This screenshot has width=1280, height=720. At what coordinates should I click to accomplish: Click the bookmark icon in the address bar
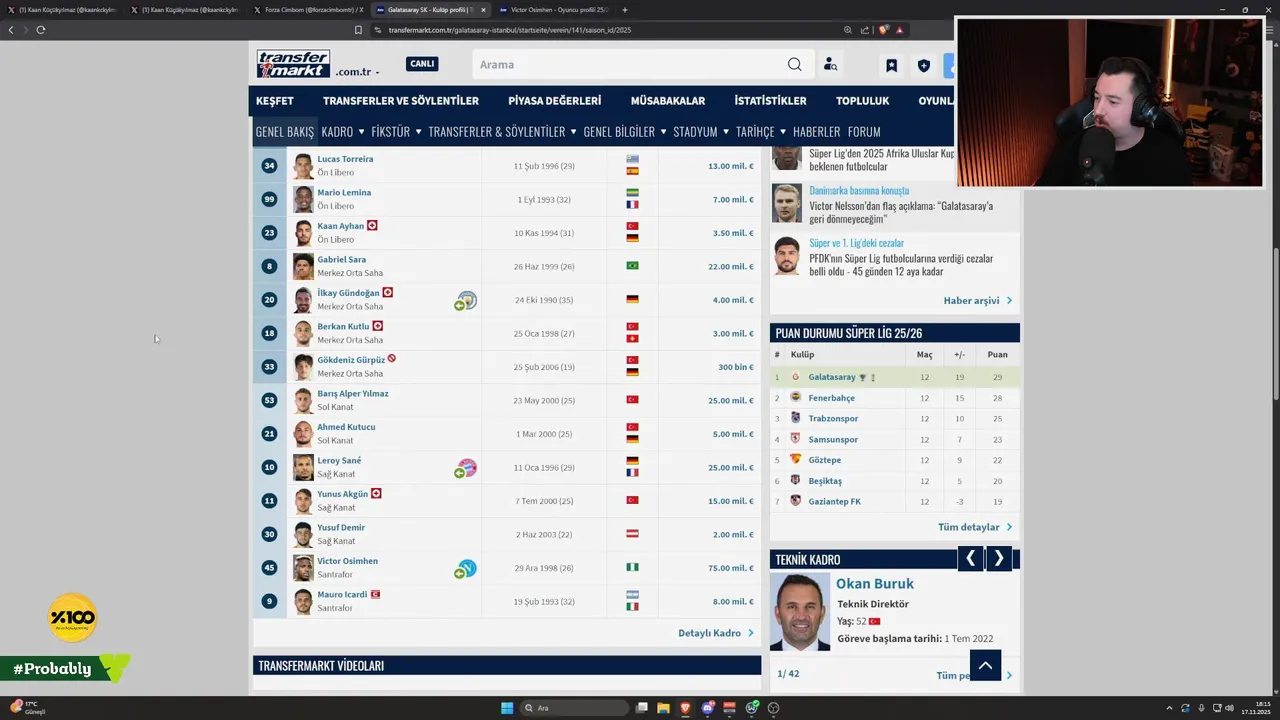pyautogui.click(x=358, y=30)
